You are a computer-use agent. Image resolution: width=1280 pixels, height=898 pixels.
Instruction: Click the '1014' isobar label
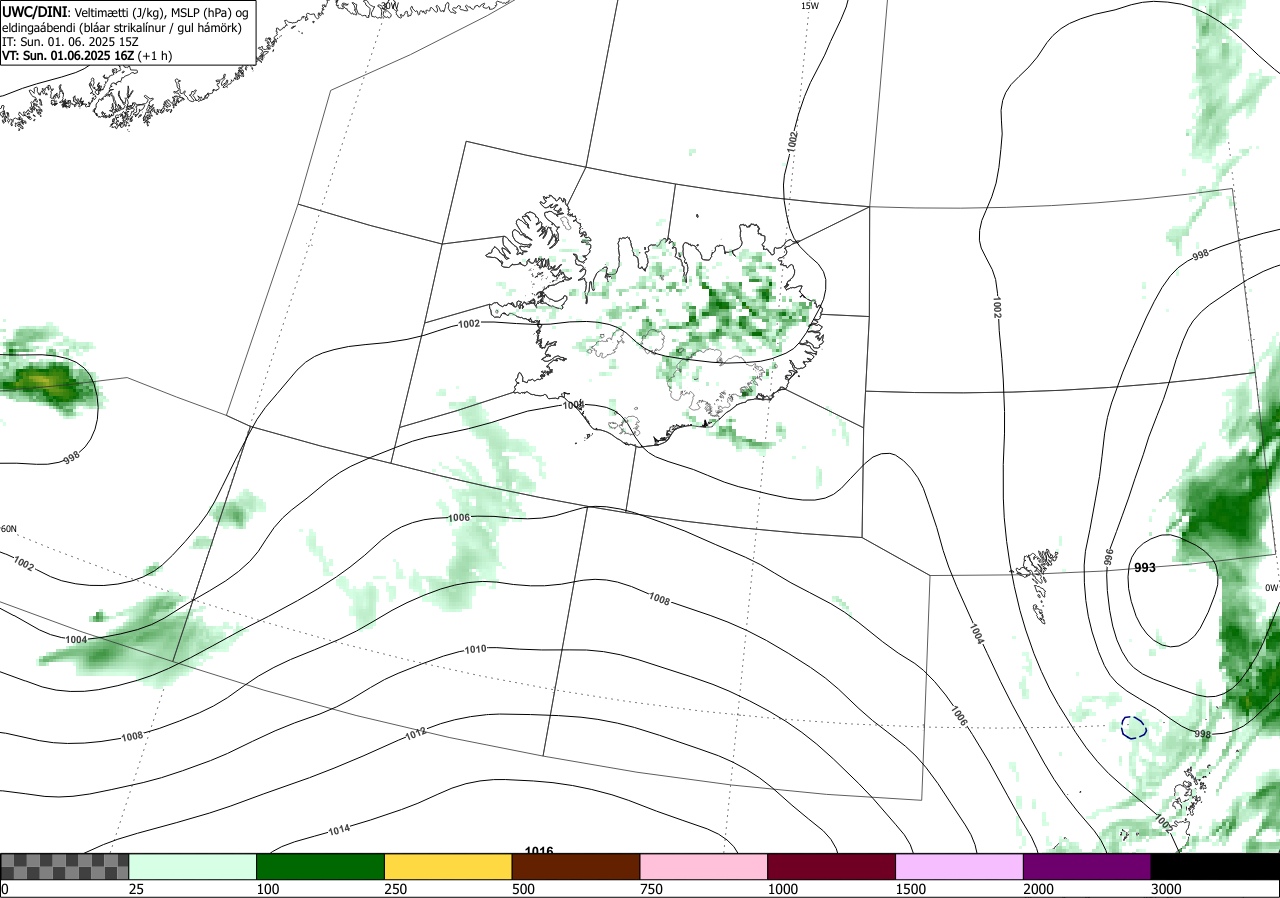(339, 830)
